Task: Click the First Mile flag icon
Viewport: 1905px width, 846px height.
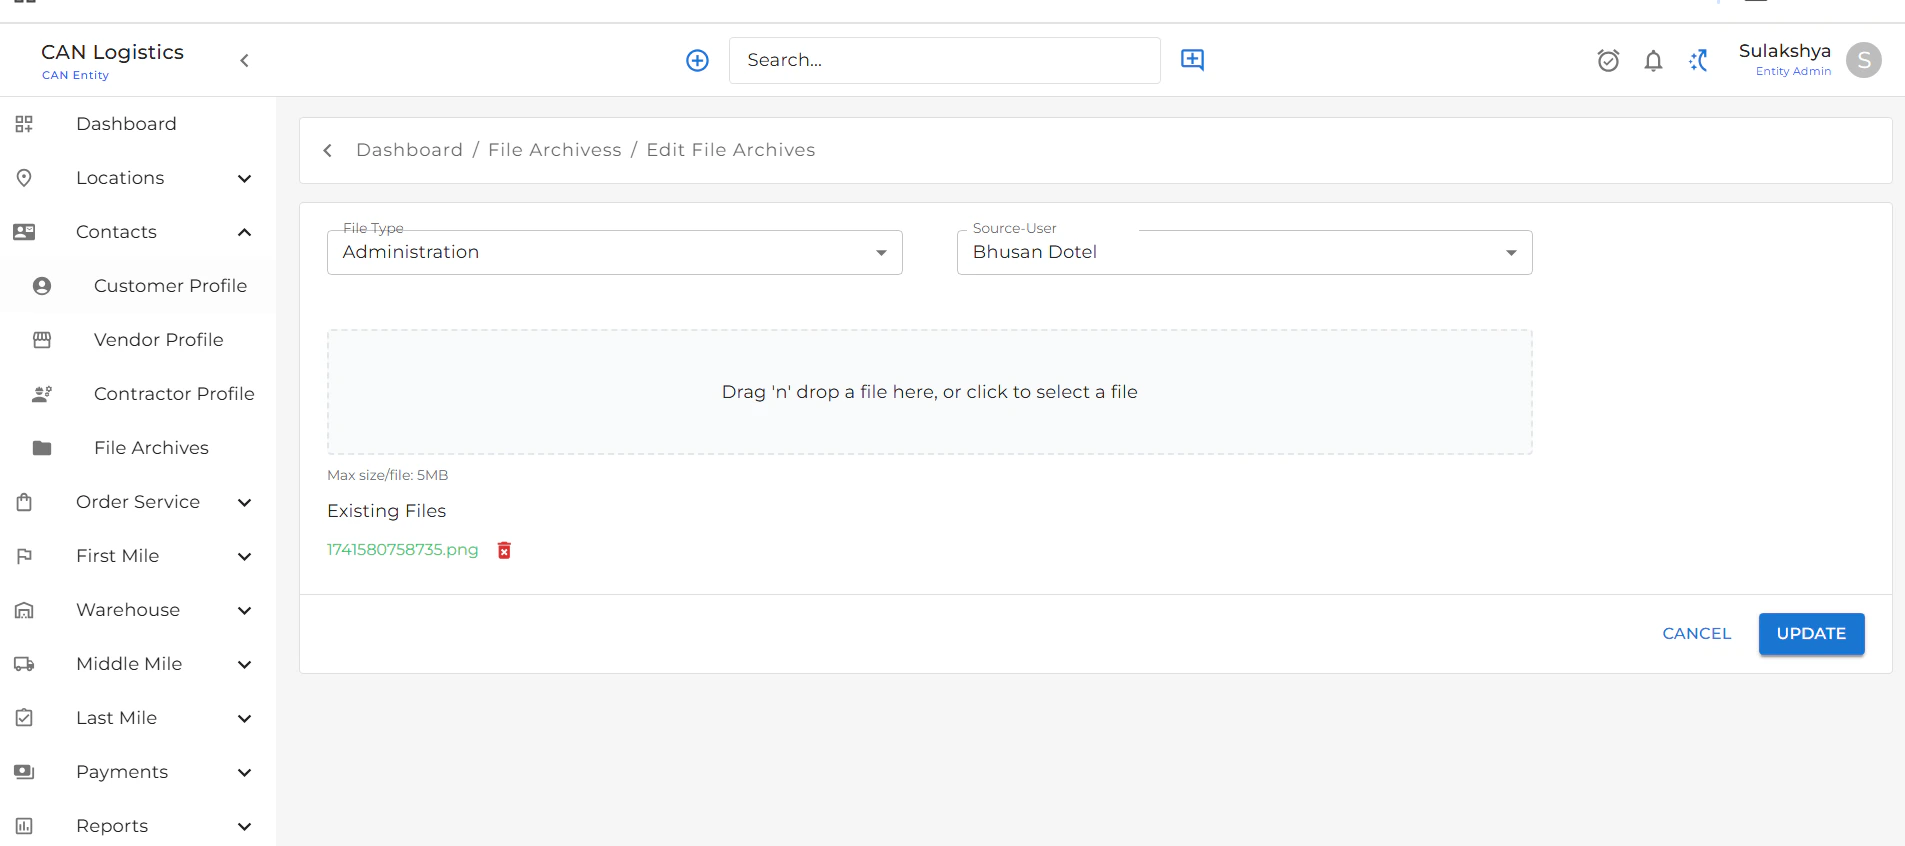Action: 24,556
